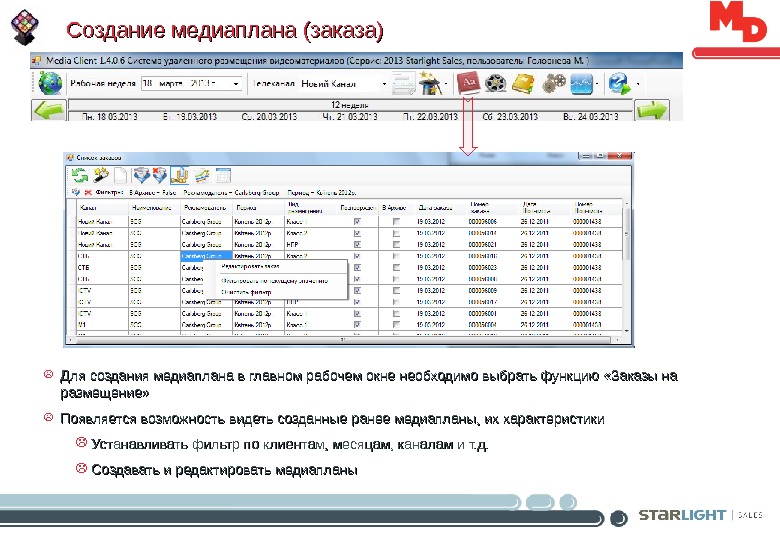This screenshot has height=540, width=780.
Task: Refresh the orders list with green arrows icon
Action: (x=80, y=175)
